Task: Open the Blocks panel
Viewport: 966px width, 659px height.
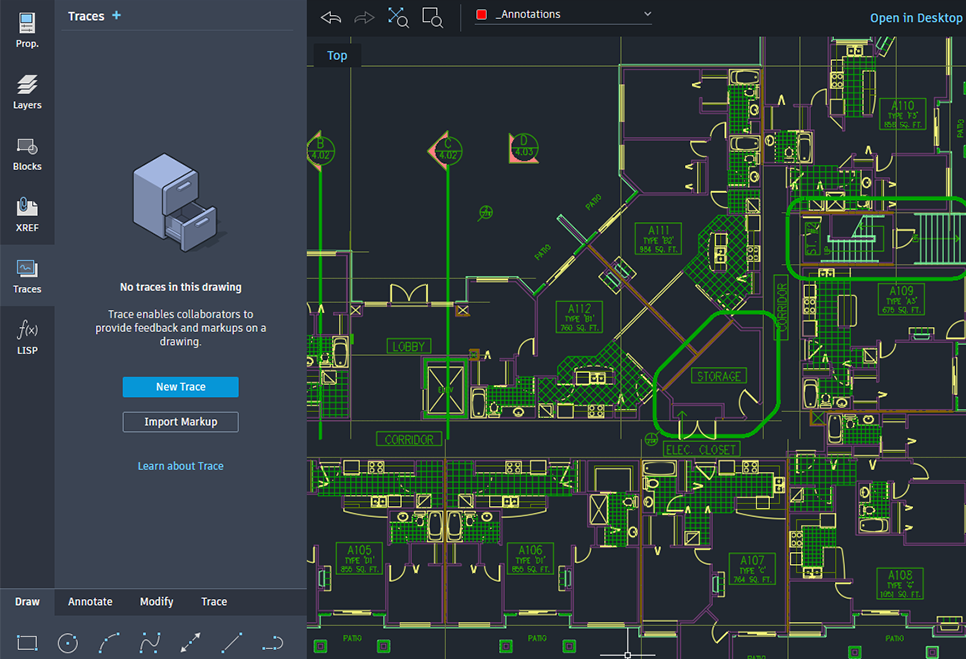Action: point(27,153)
